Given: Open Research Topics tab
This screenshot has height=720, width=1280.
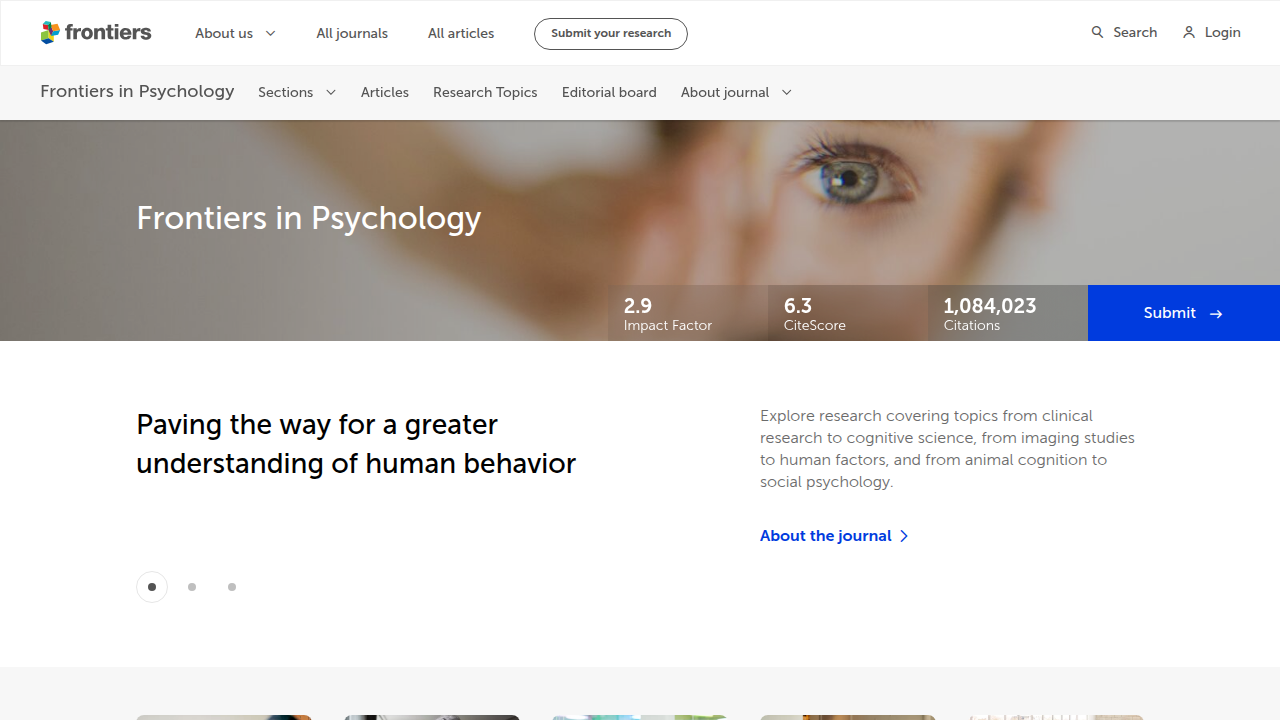Looking at the screenshot, I should pyautogui.click(x=485, y=92).
